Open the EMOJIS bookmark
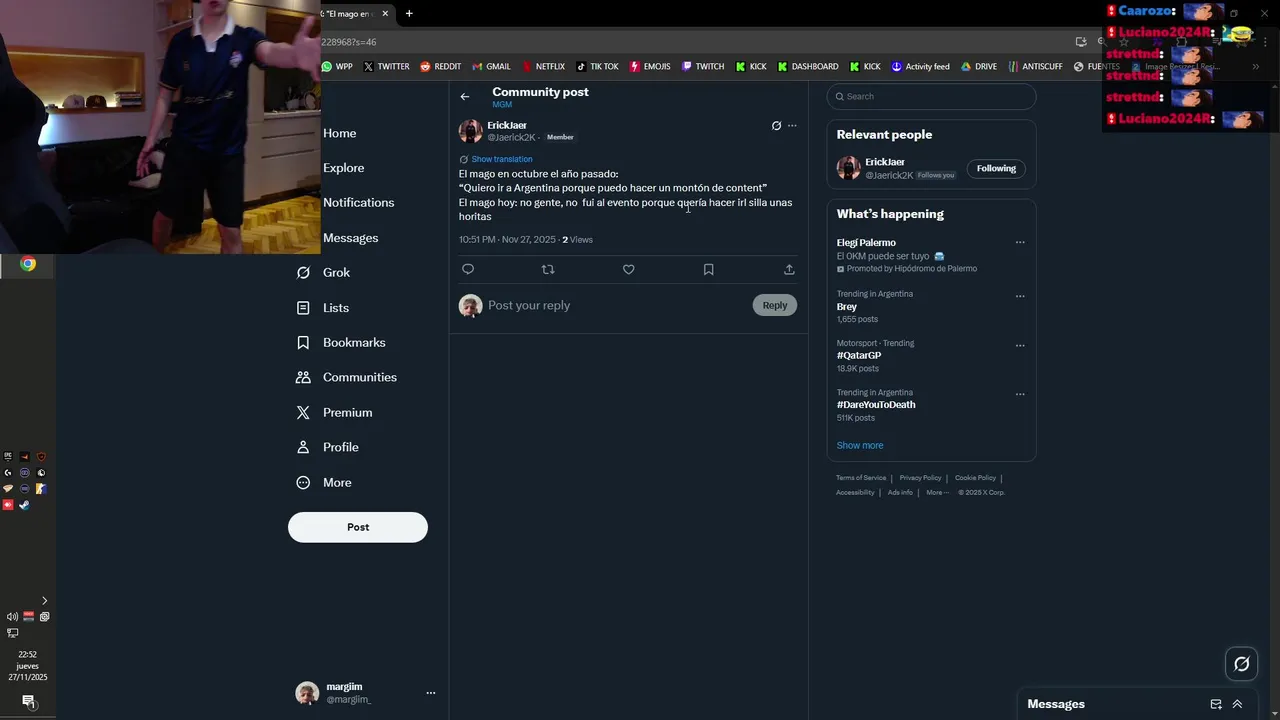This screenshot has width=1280, height=720. tap(650, 67)
